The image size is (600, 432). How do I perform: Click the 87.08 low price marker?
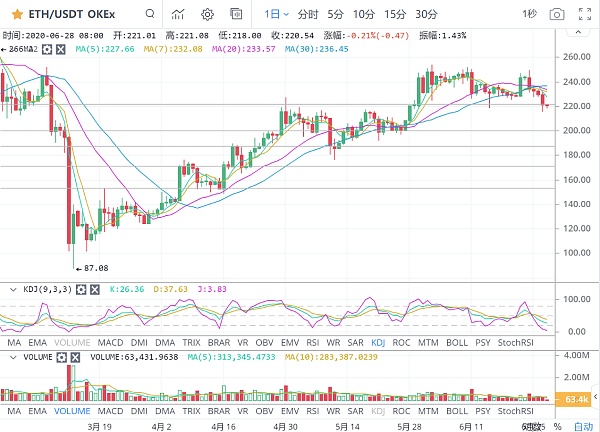(x=96, y=268)
